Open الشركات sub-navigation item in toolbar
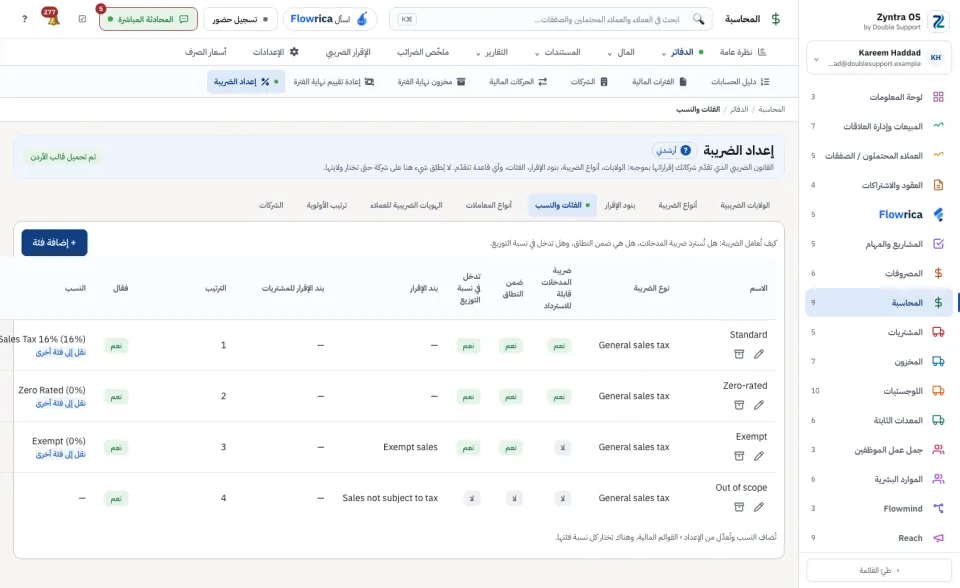Image resolution: width=960 pixels, height=588 pixels. pyautogui.click(x=589, y=81)
